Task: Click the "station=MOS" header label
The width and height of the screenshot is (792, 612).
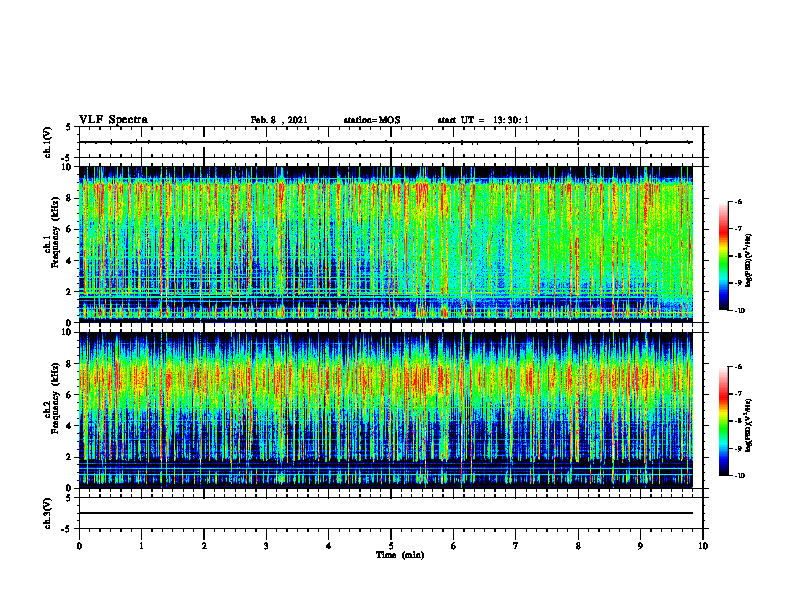Action: point(372,120)
